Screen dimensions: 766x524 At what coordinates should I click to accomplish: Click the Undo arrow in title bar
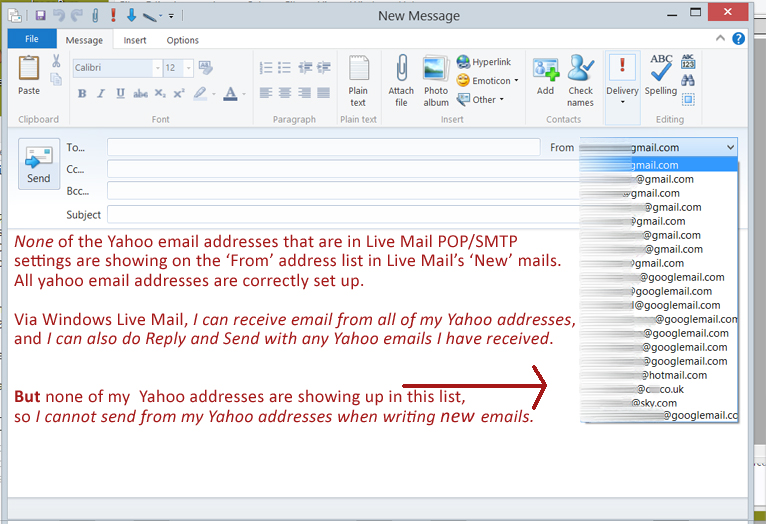[x=59, y=15]
